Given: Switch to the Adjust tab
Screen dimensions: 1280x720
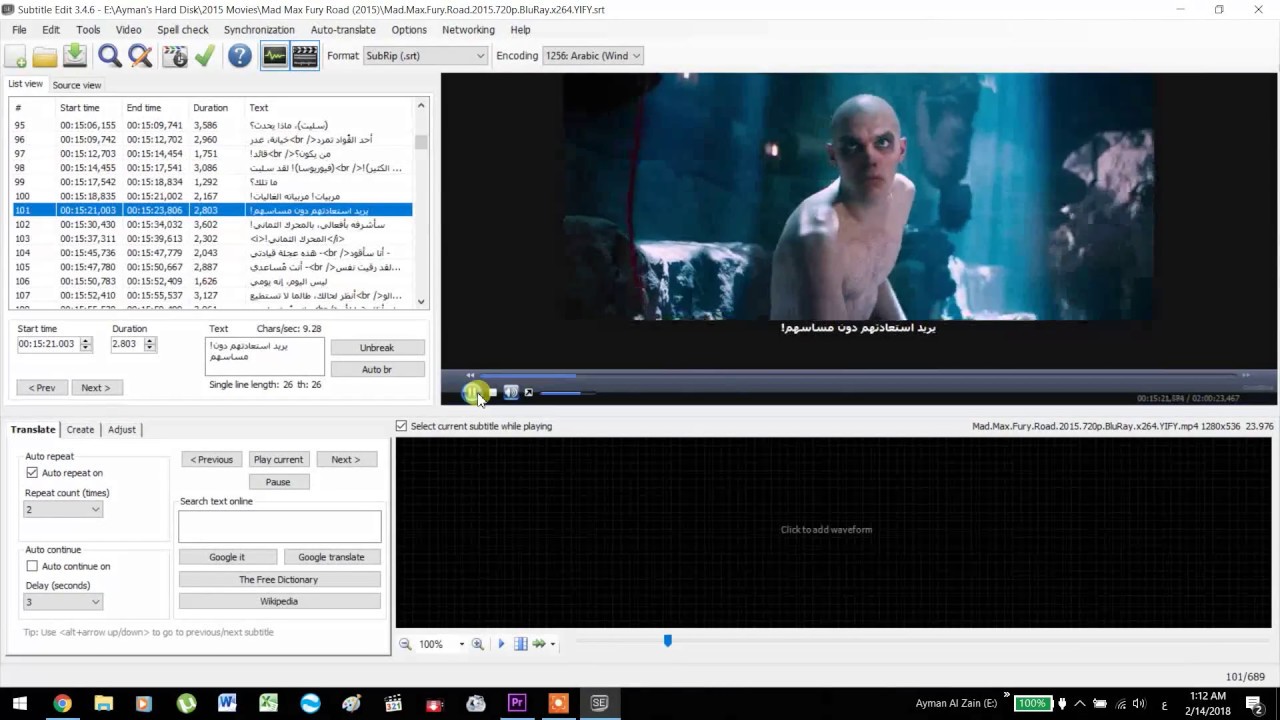Looking at the screenshot, I should [122, 429].
